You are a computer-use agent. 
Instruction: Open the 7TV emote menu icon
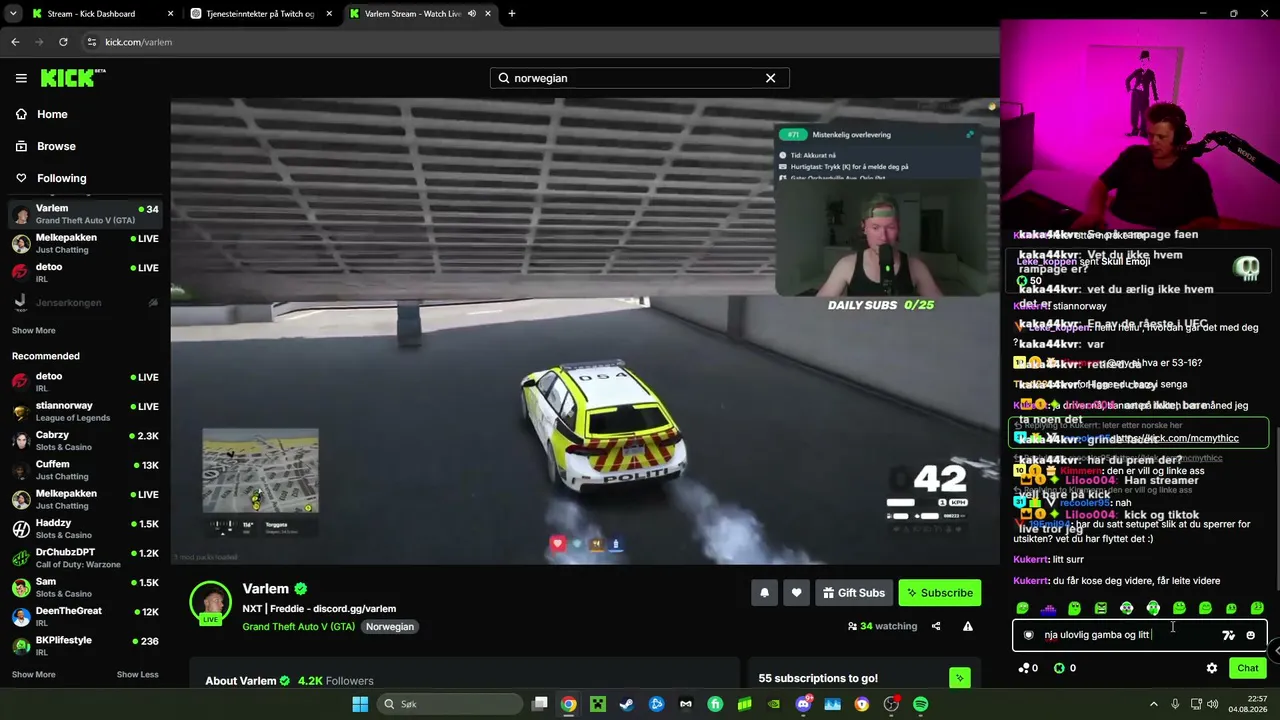[1228, 635]
